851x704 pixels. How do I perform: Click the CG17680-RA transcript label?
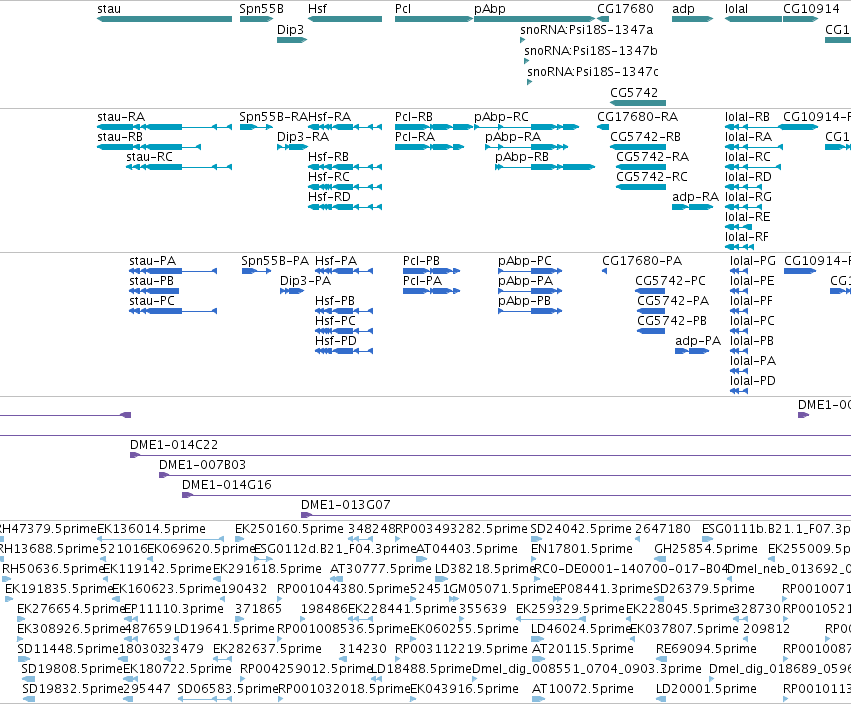coord(638,117)
